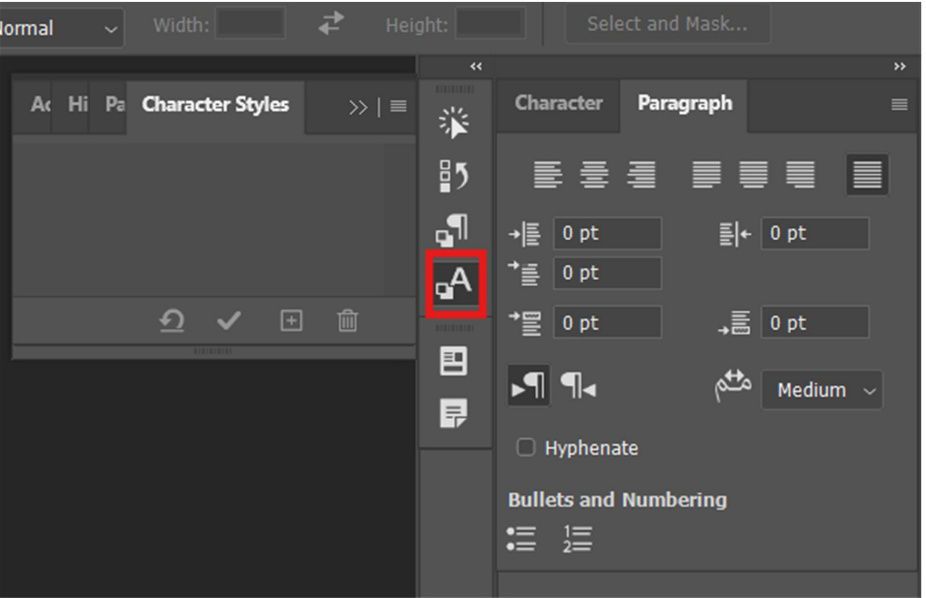Select the Character Styles tab

coord(216,104)
